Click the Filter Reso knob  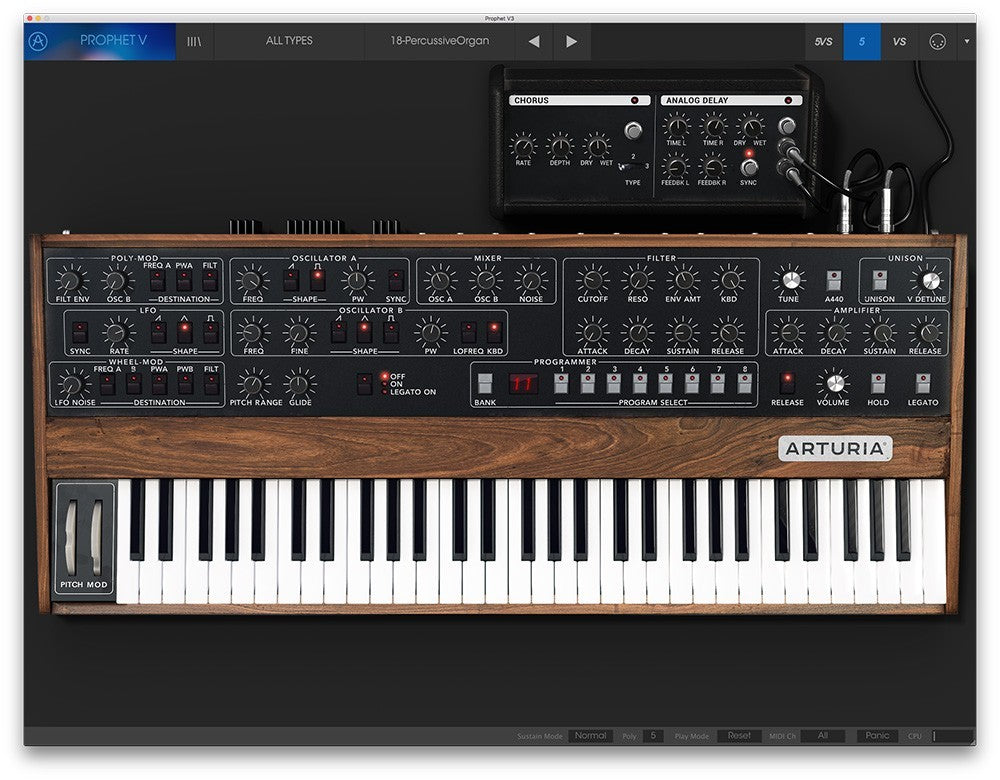pos(638,280)
